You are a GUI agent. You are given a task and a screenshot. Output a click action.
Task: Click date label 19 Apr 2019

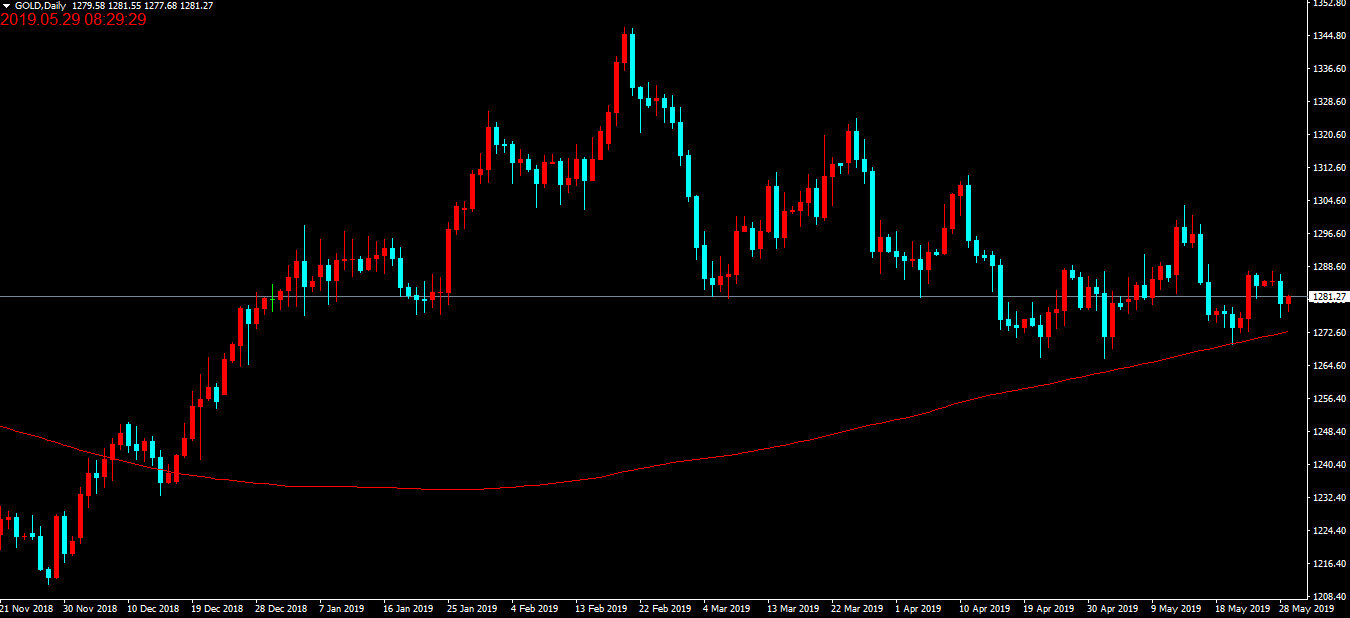[x=1048, y=608]
